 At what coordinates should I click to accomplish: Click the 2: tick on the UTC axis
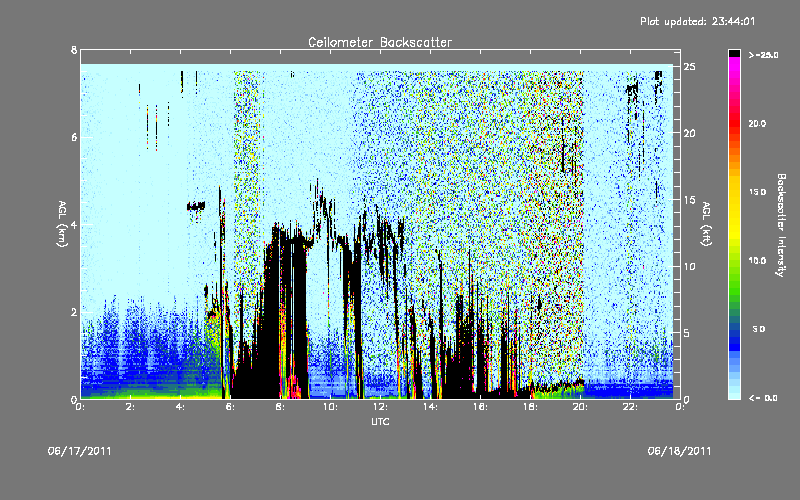(131, 407)
